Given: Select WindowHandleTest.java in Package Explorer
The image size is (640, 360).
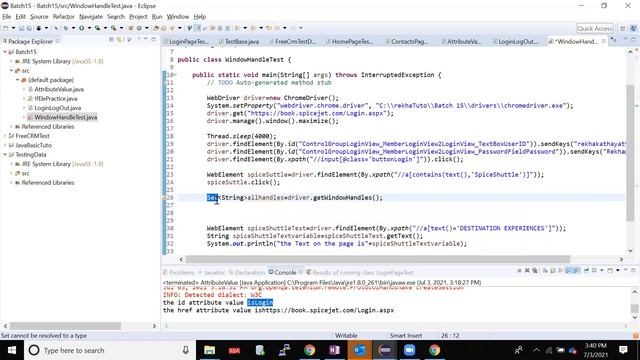Looking at the screenshot, I should [65, 118].
